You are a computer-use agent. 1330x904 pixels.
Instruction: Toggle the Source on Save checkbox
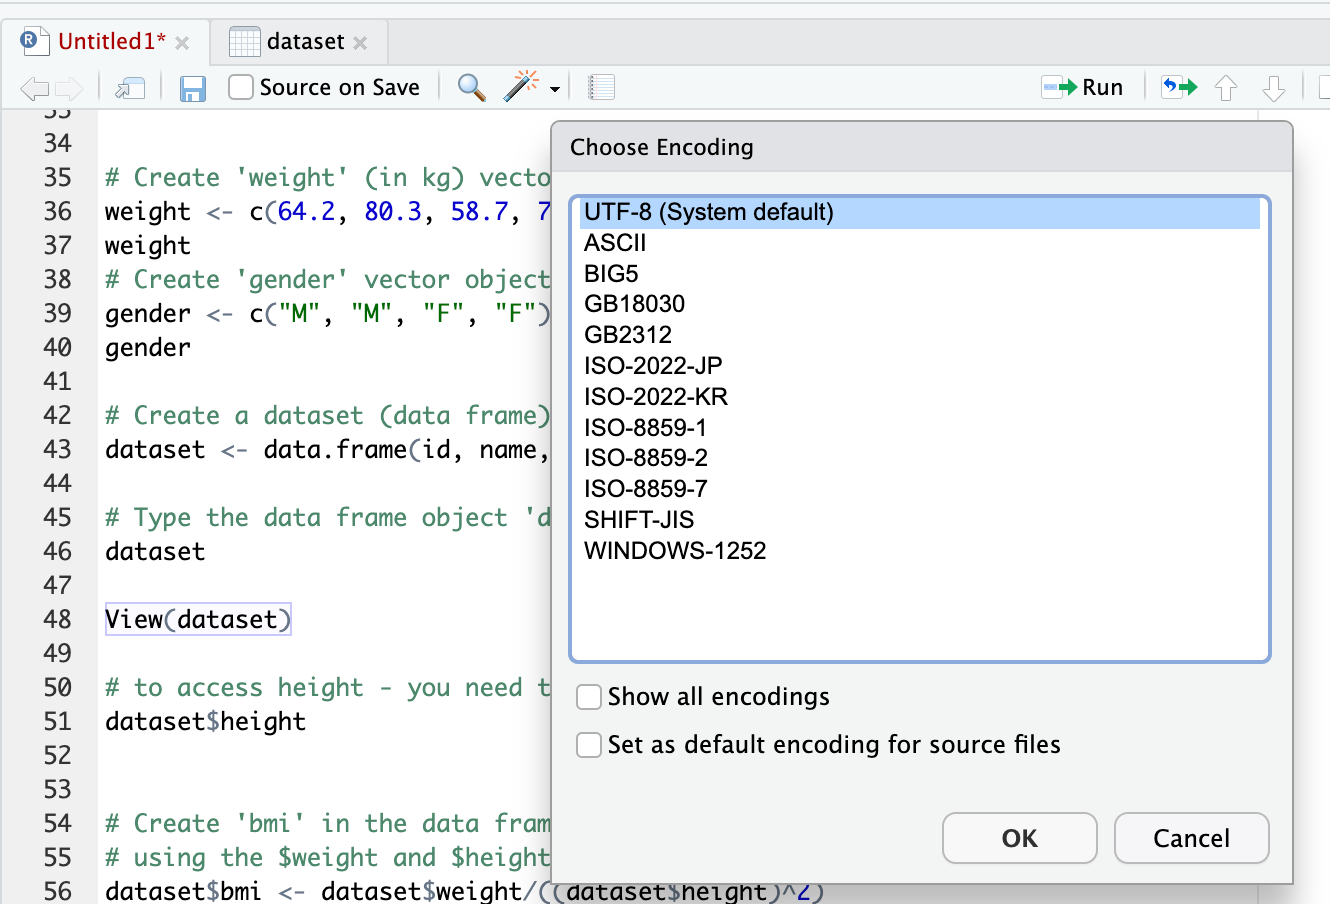[x=241, y=88]
